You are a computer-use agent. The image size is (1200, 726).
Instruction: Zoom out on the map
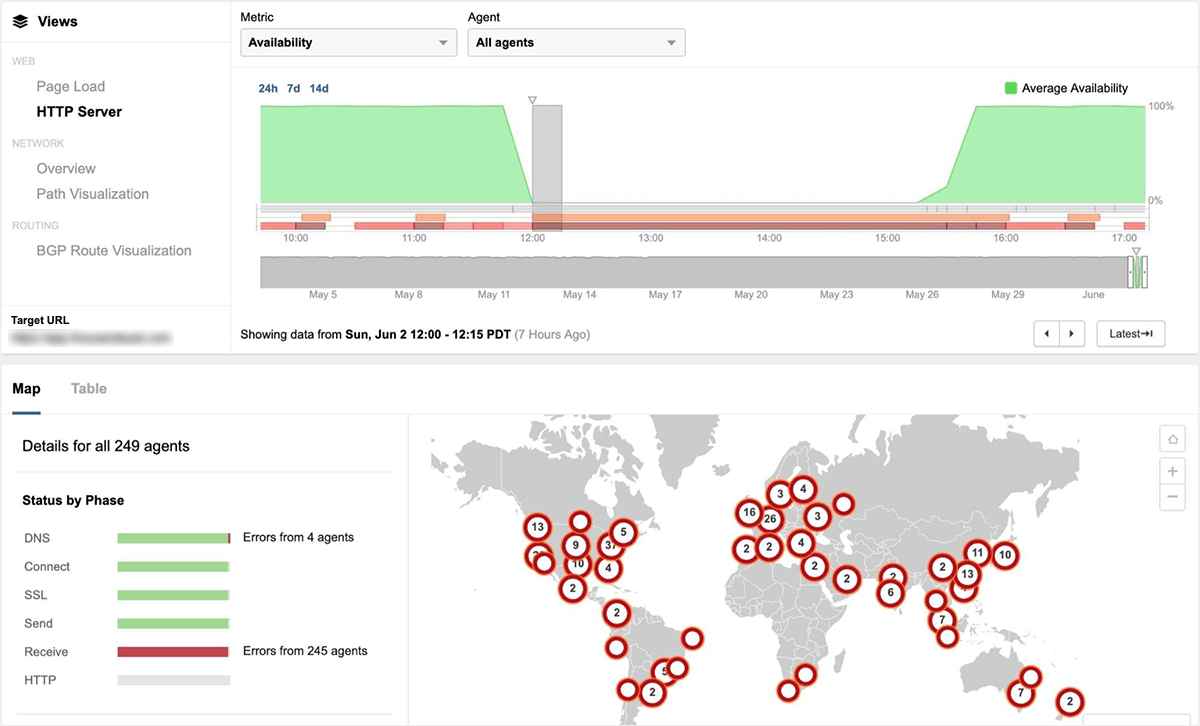click(x=1172, y=496)
